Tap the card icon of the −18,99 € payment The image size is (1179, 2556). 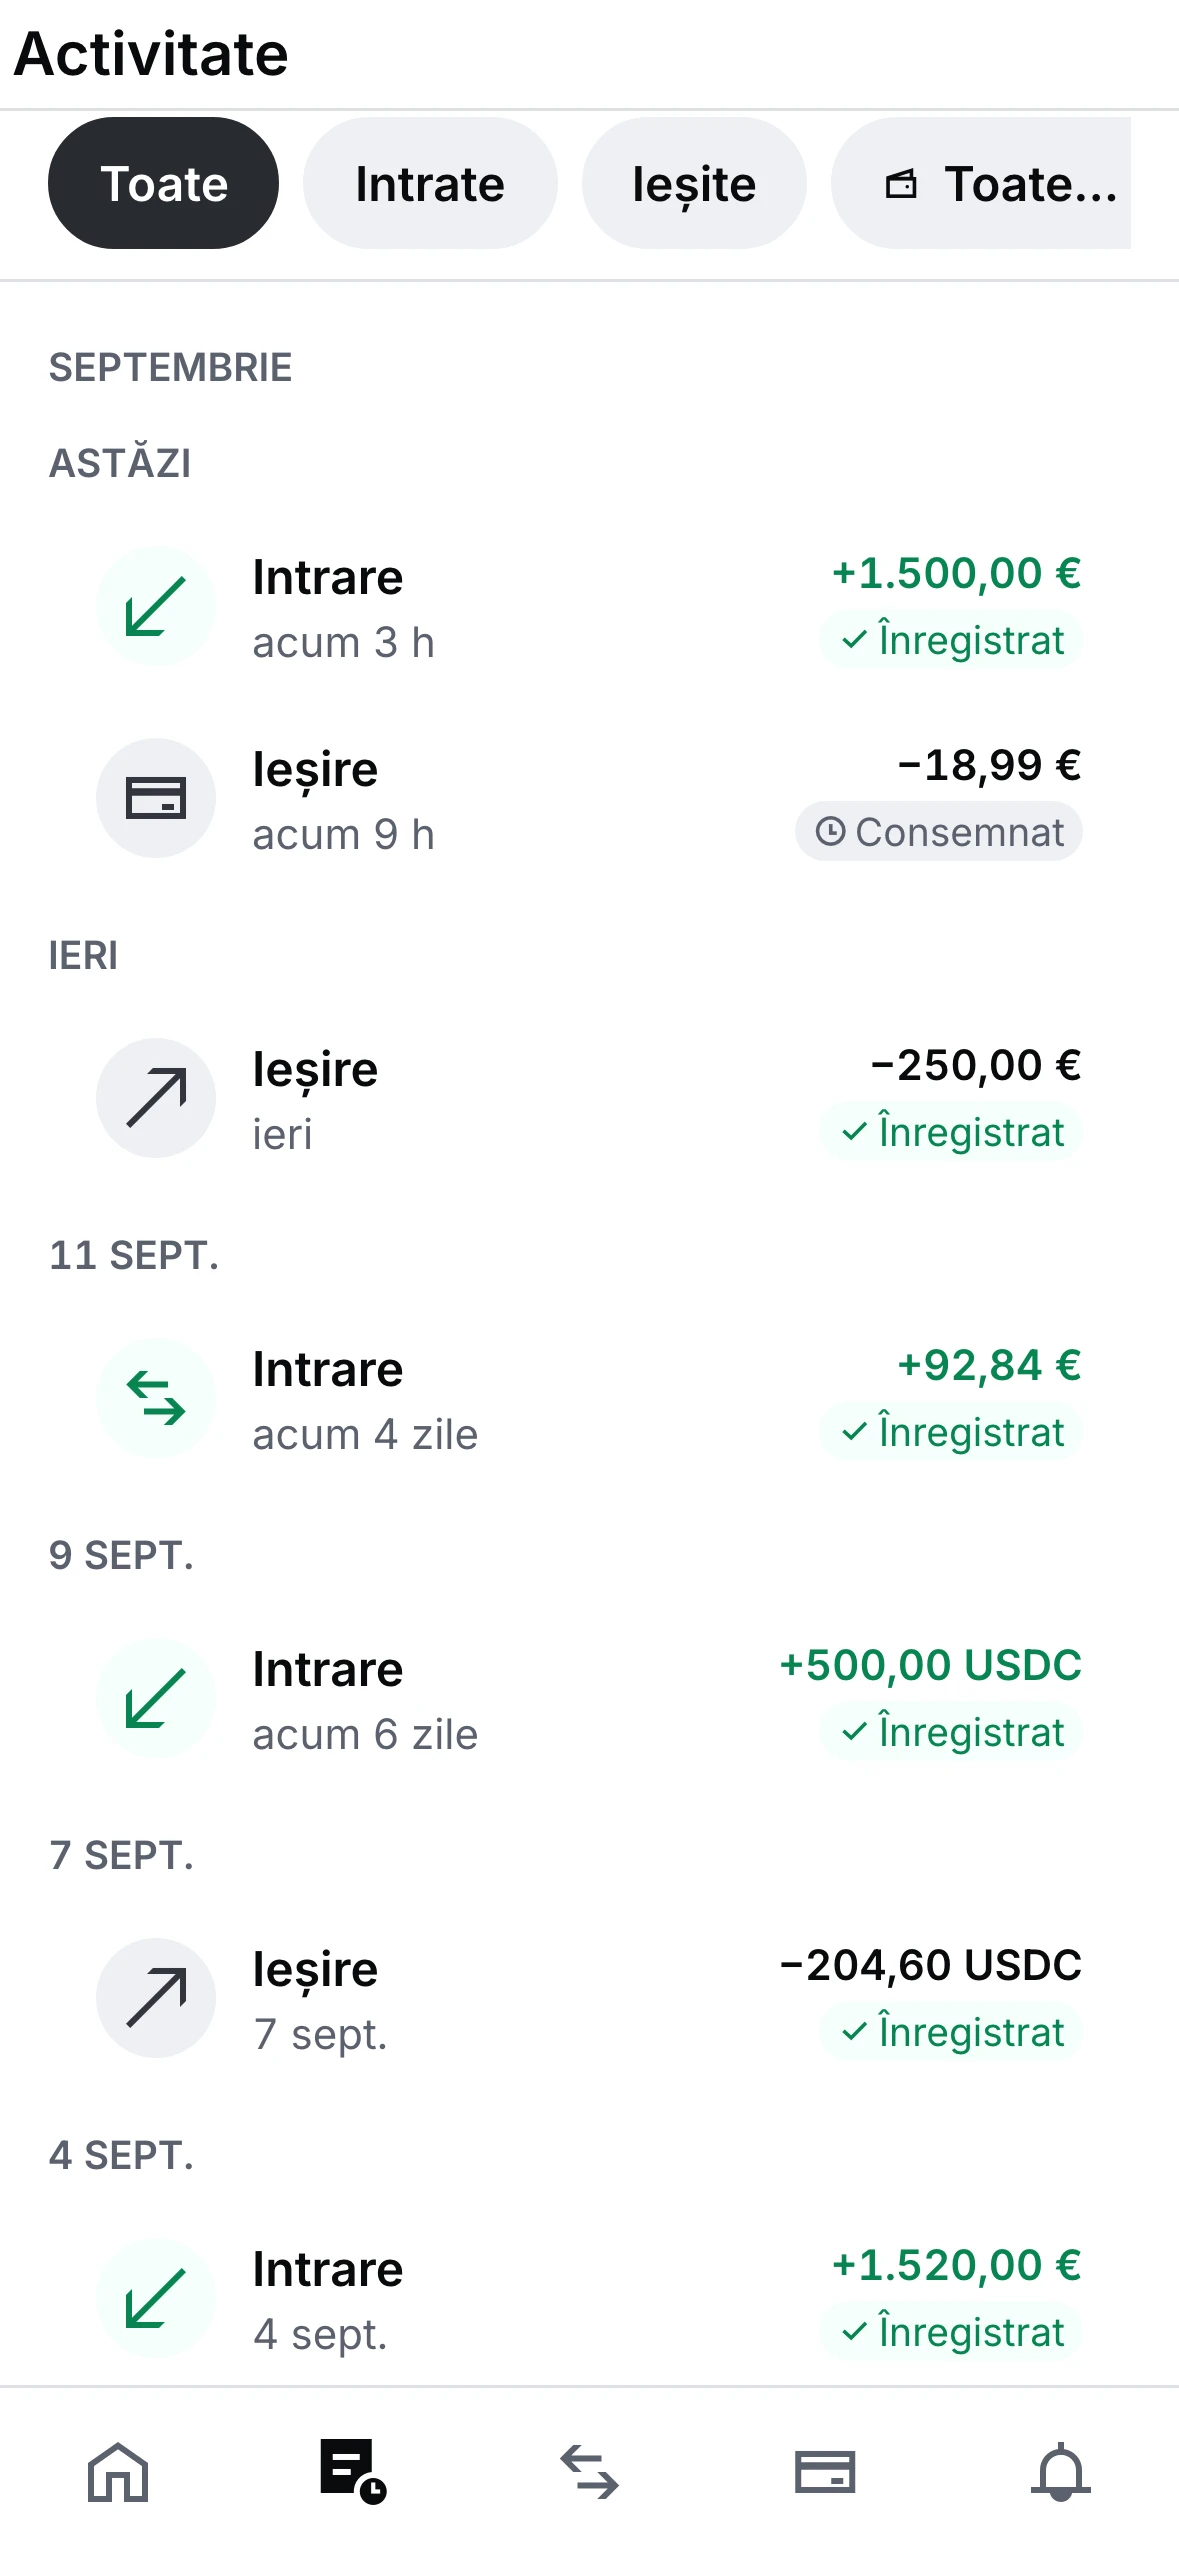(156, 798)
